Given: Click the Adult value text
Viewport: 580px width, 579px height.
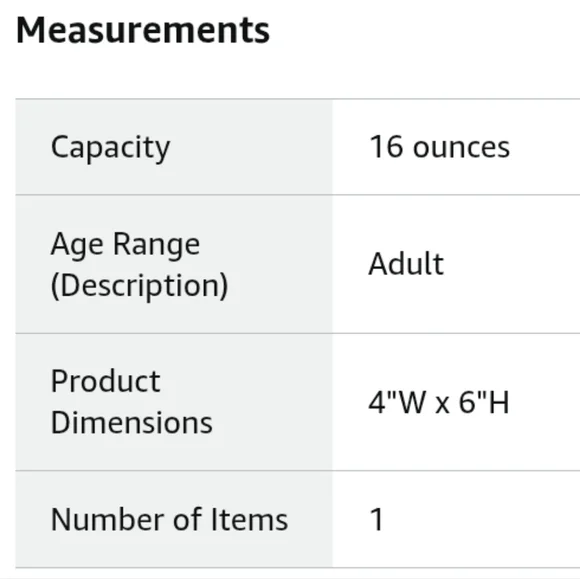Looking at the screenshot, I should tap(406, 264).
